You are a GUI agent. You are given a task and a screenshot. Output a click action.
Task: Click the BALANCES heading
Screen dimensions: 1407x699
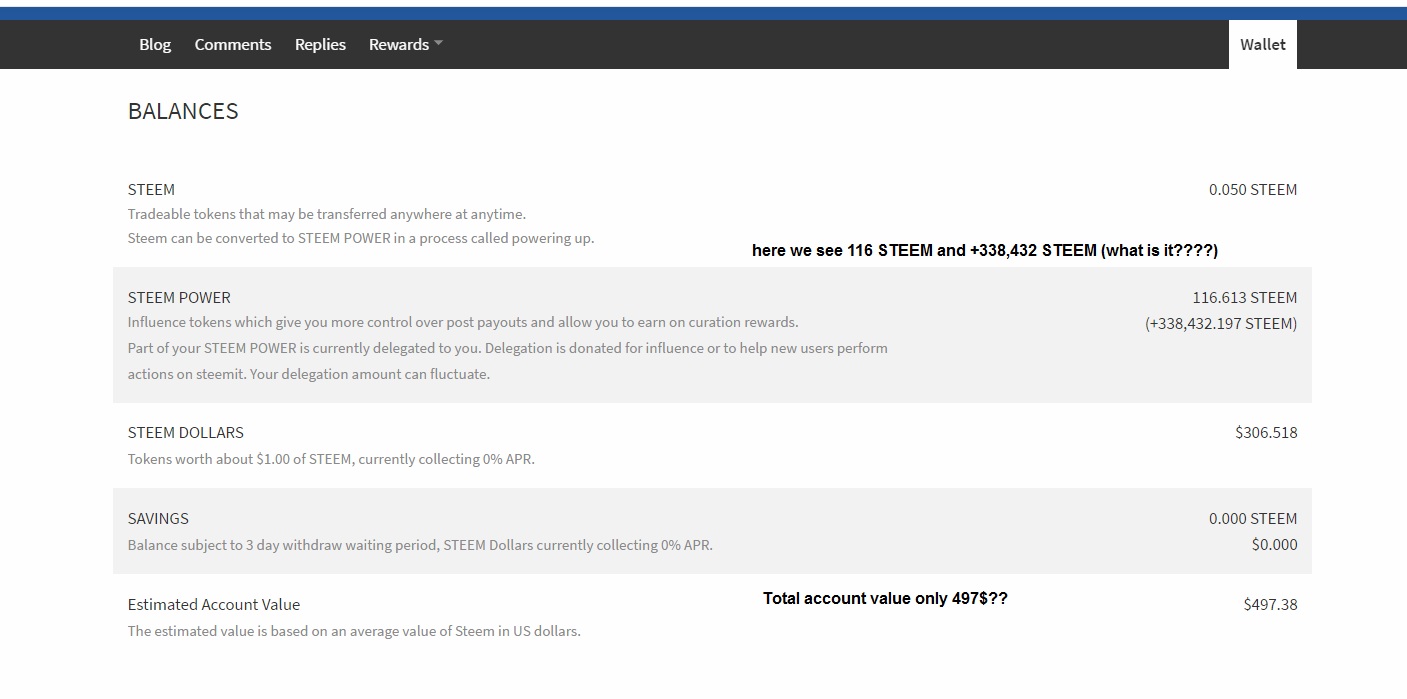pos(183,111)
